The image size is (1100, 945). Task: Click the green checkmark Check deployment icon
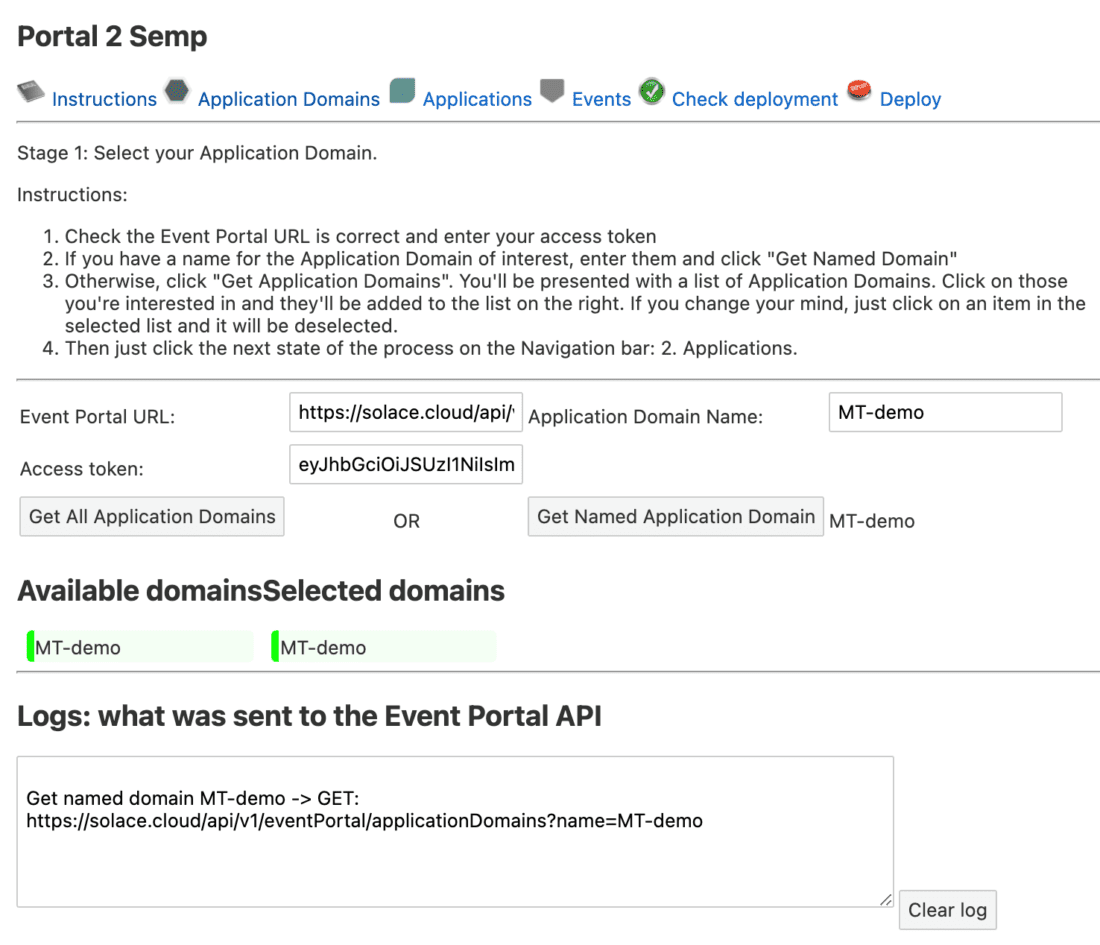651,91
